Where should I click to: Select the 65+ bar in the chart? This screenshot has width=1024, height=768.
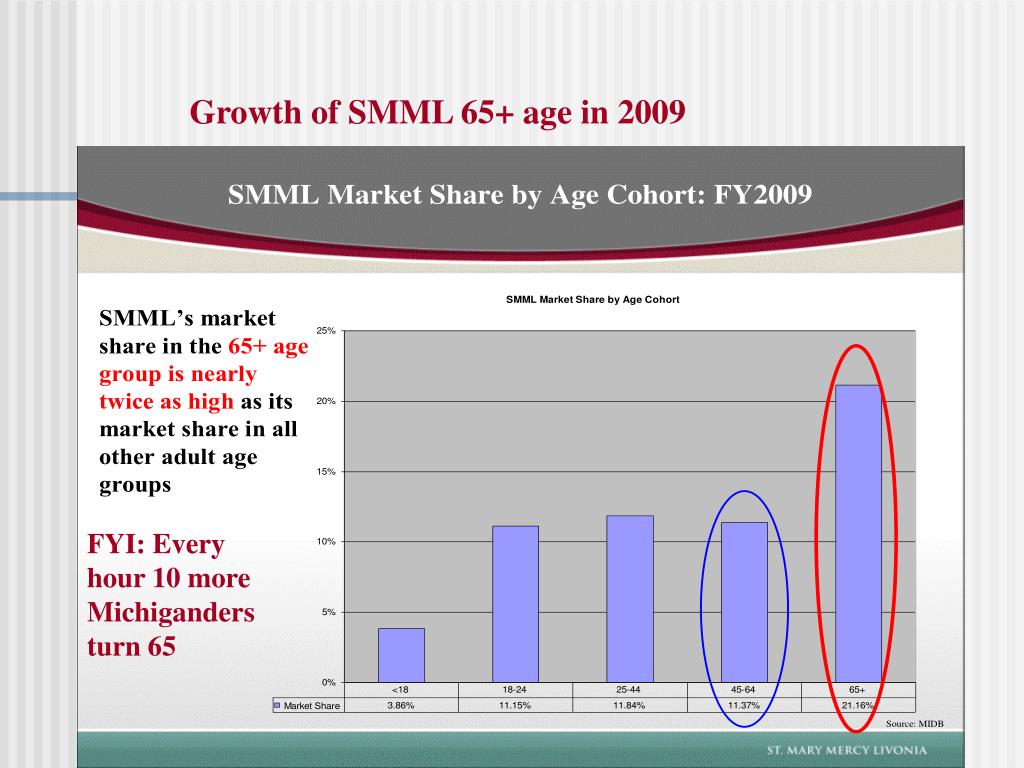pos(858,534)
